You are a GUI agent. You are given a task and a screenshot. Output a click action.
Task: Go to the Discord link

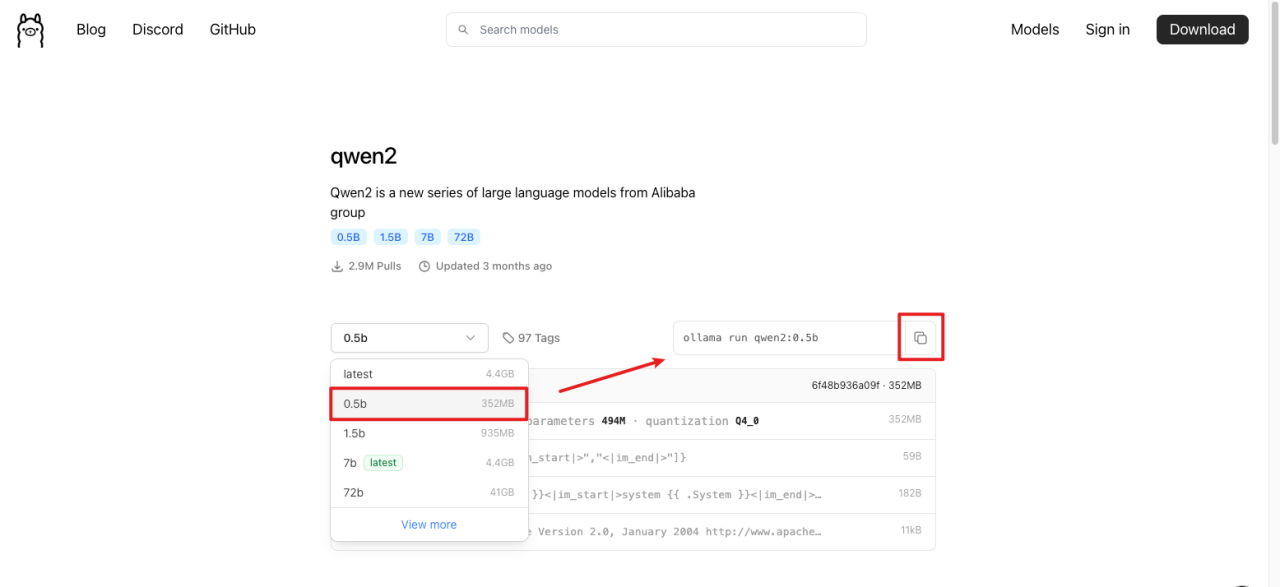(158, 30)
